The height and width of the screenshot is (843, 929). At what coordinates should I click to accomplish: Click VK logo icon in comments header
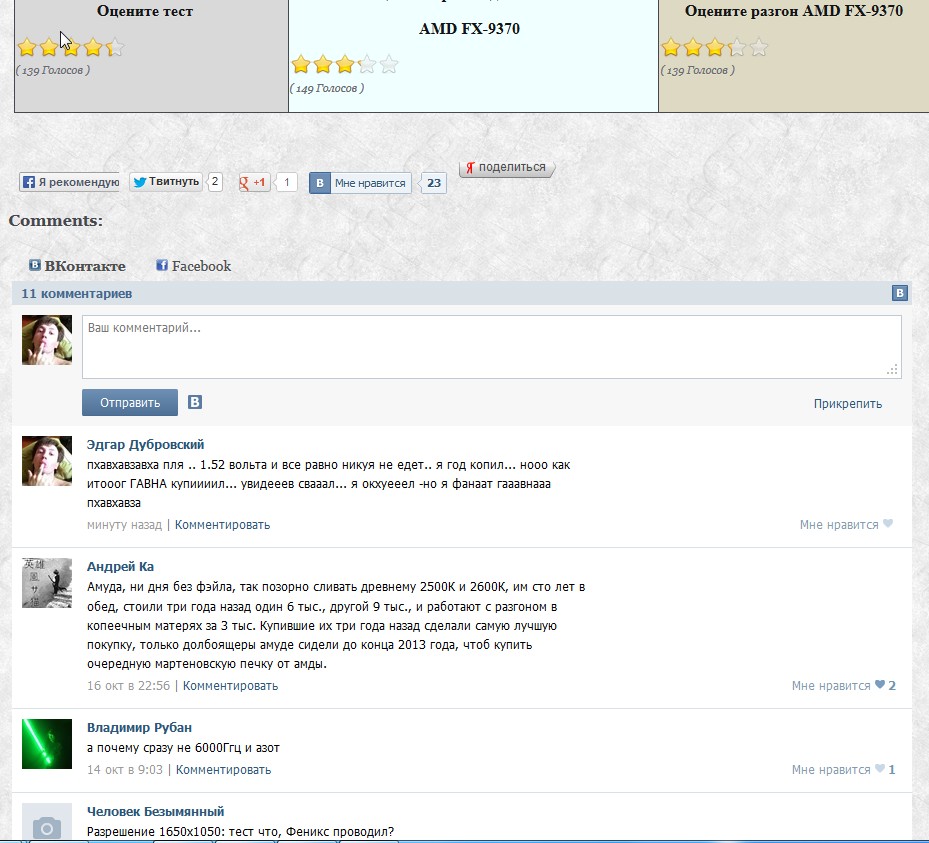point(899,293)
